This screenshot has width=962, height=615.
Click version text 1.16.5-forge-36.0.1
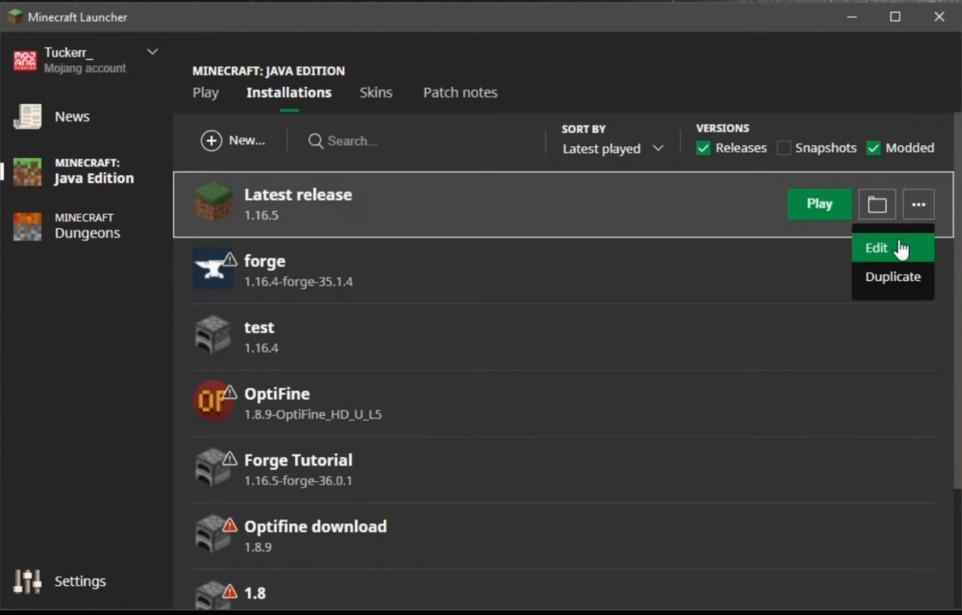pyautogui.click(x=298, y=481)
